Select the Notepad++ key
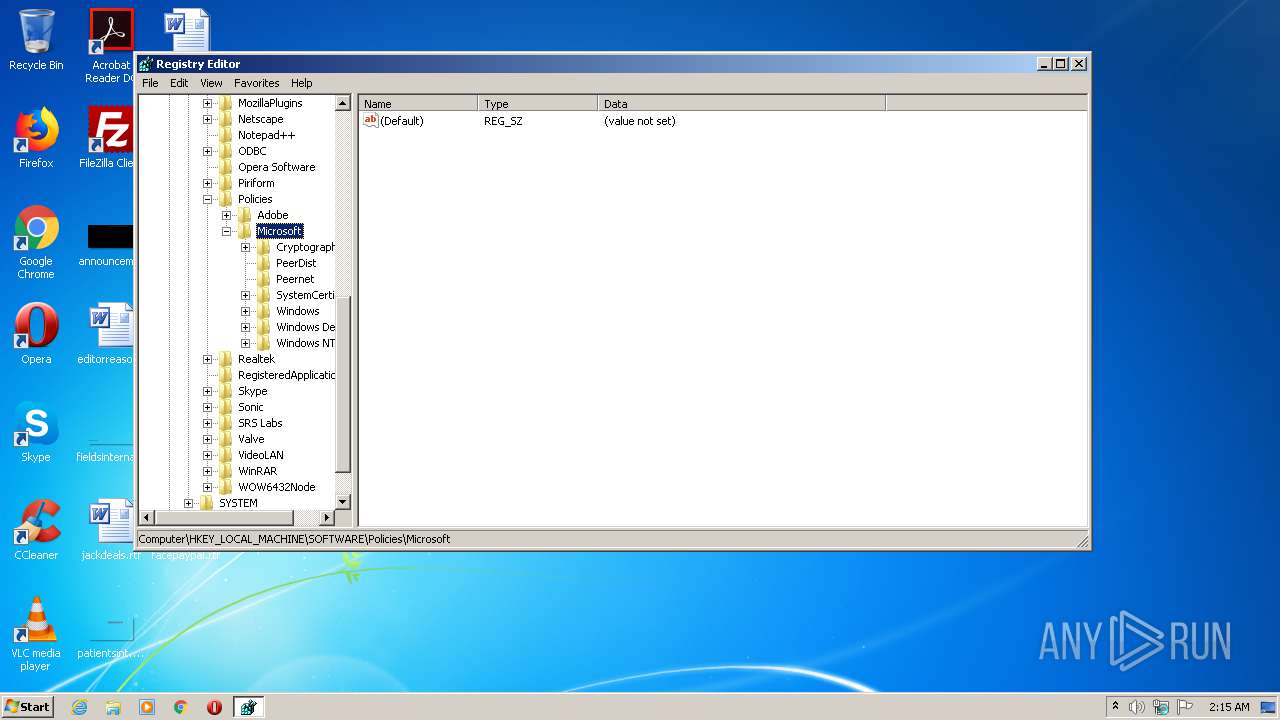This screenshot has height=720, width=1280. pos(266,135)
